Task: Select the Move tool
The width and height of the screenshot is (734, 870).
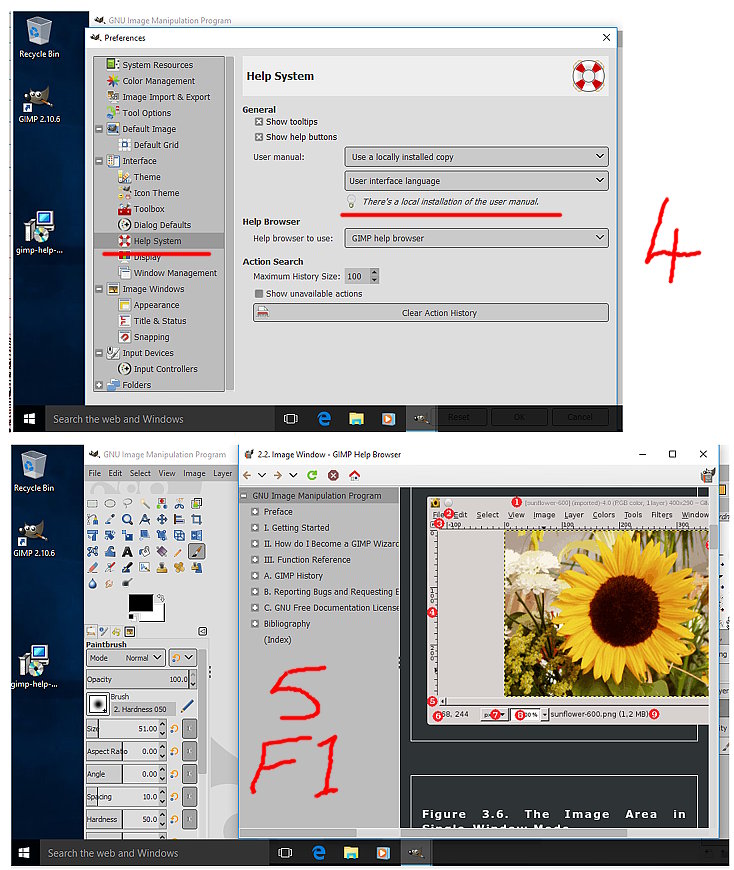Action: click(x=162, y=519)
